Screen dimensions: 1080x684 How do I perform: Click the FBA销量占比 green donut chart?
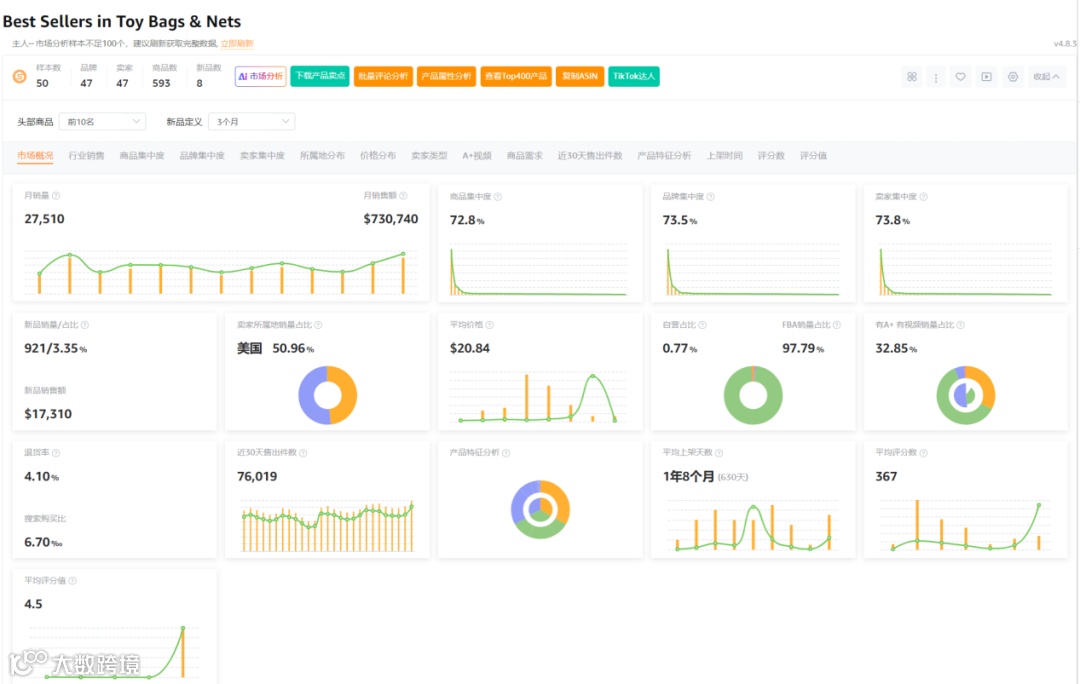(x=753, y=395)
